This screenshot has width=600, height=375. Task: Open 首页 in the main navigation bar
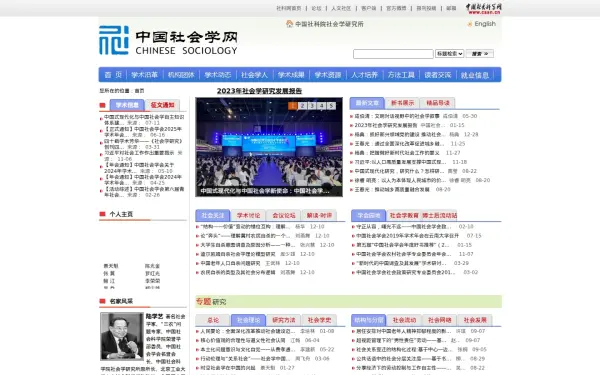(x=113, y=75)
